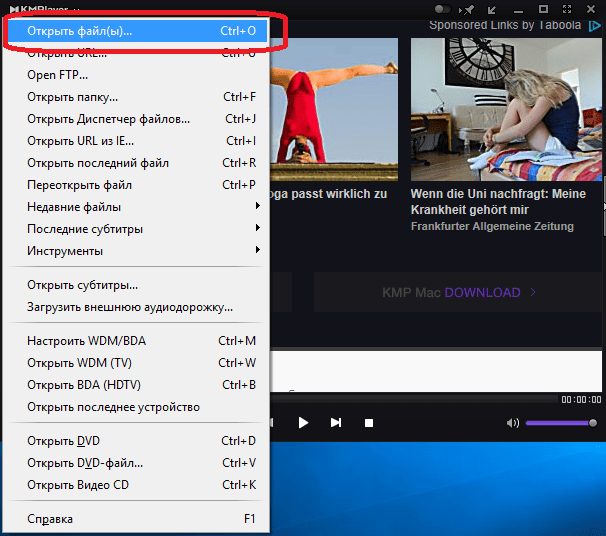This screenshot has height=536, width=606.
Task: Skip to next track button
Action: [336, 423]
